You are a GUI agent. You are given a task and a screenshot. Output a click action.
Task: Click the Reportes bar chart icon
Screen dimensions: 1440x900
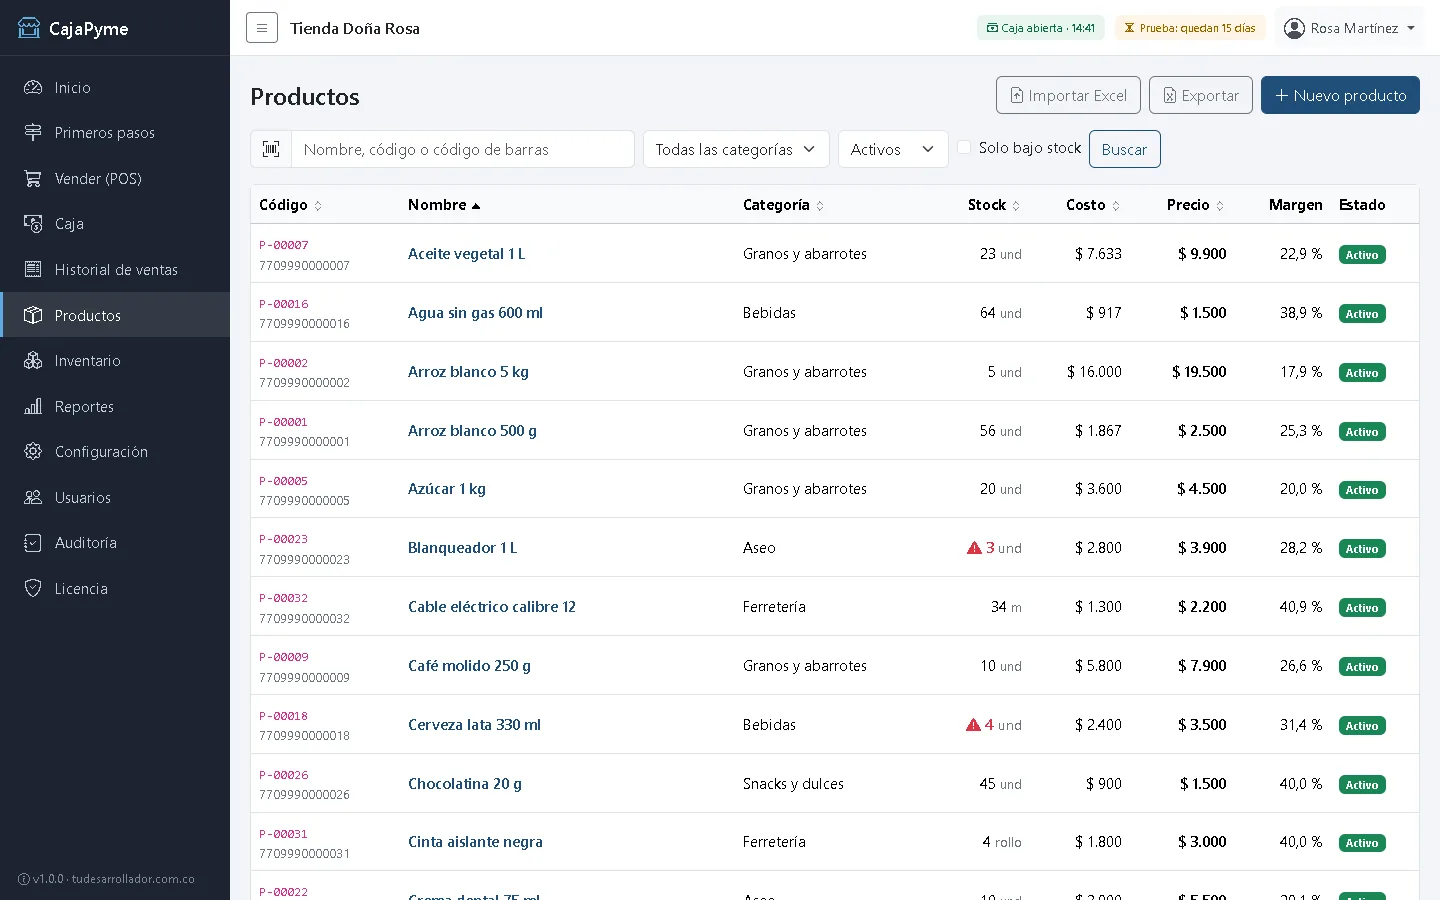pyautogui.click(x=33, y=406)
